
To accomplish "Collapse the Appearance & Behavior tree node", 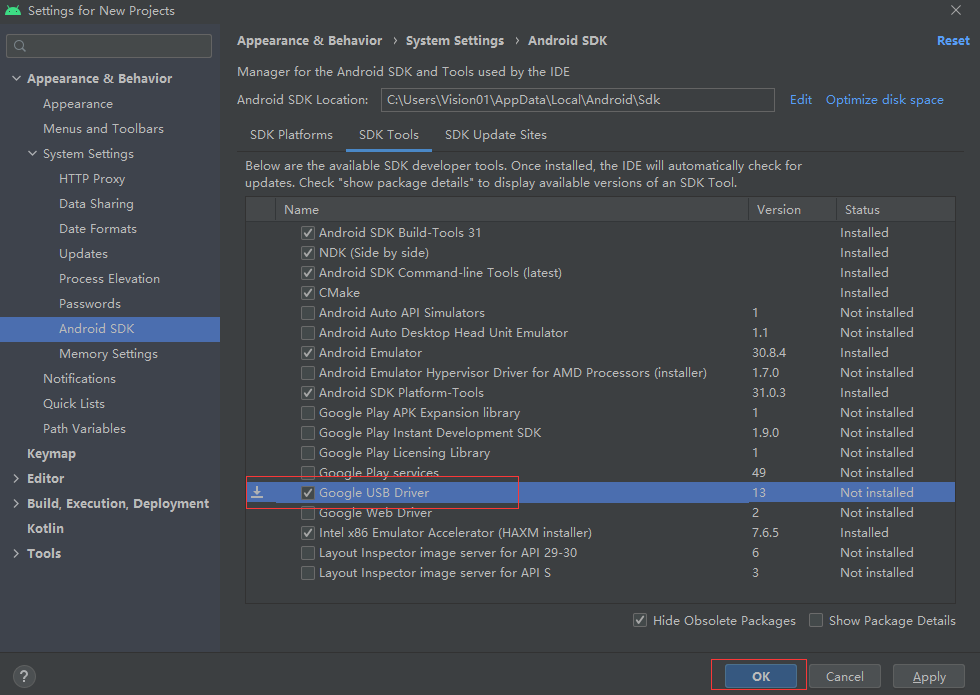I will click(16, 78).
